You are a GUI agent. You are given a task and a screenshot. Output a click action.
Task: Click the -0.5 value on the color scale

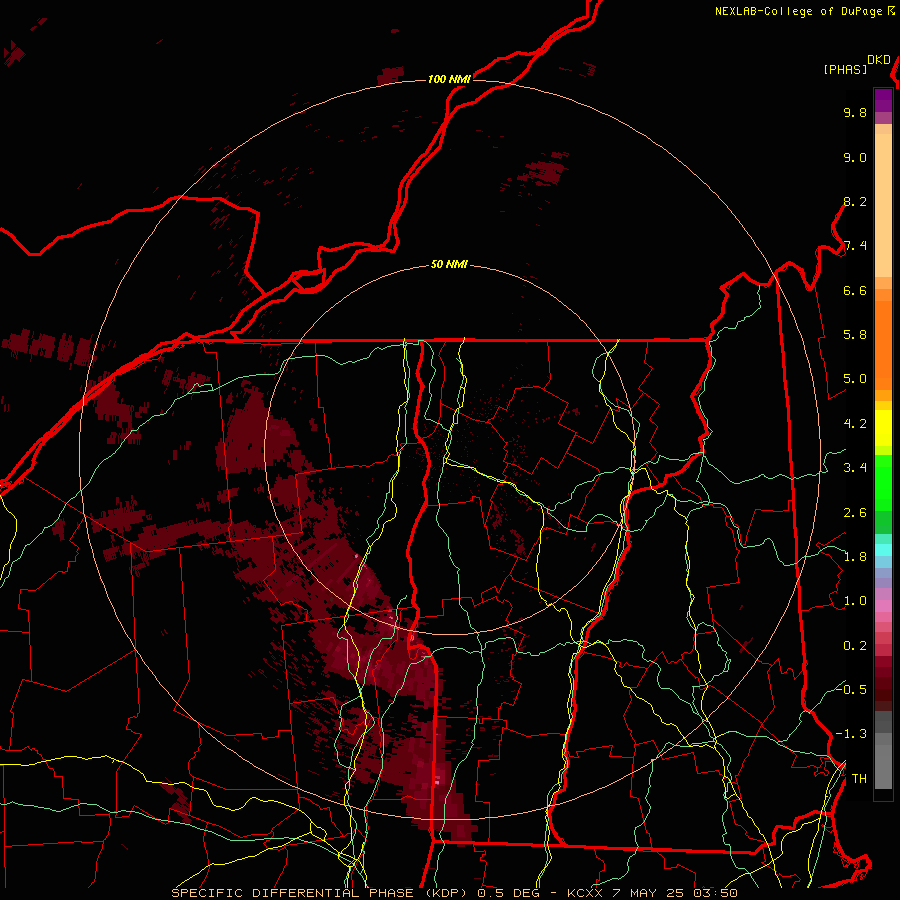[x=851, y=689]
